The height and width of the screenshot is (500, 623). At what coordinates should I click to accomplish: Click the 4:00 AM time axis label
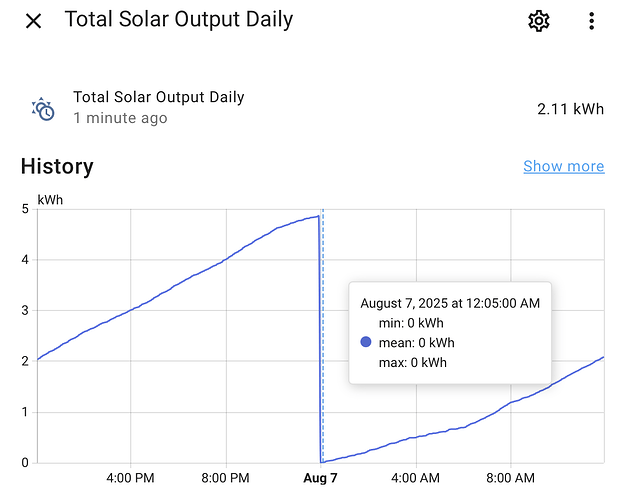click(416, 478)
